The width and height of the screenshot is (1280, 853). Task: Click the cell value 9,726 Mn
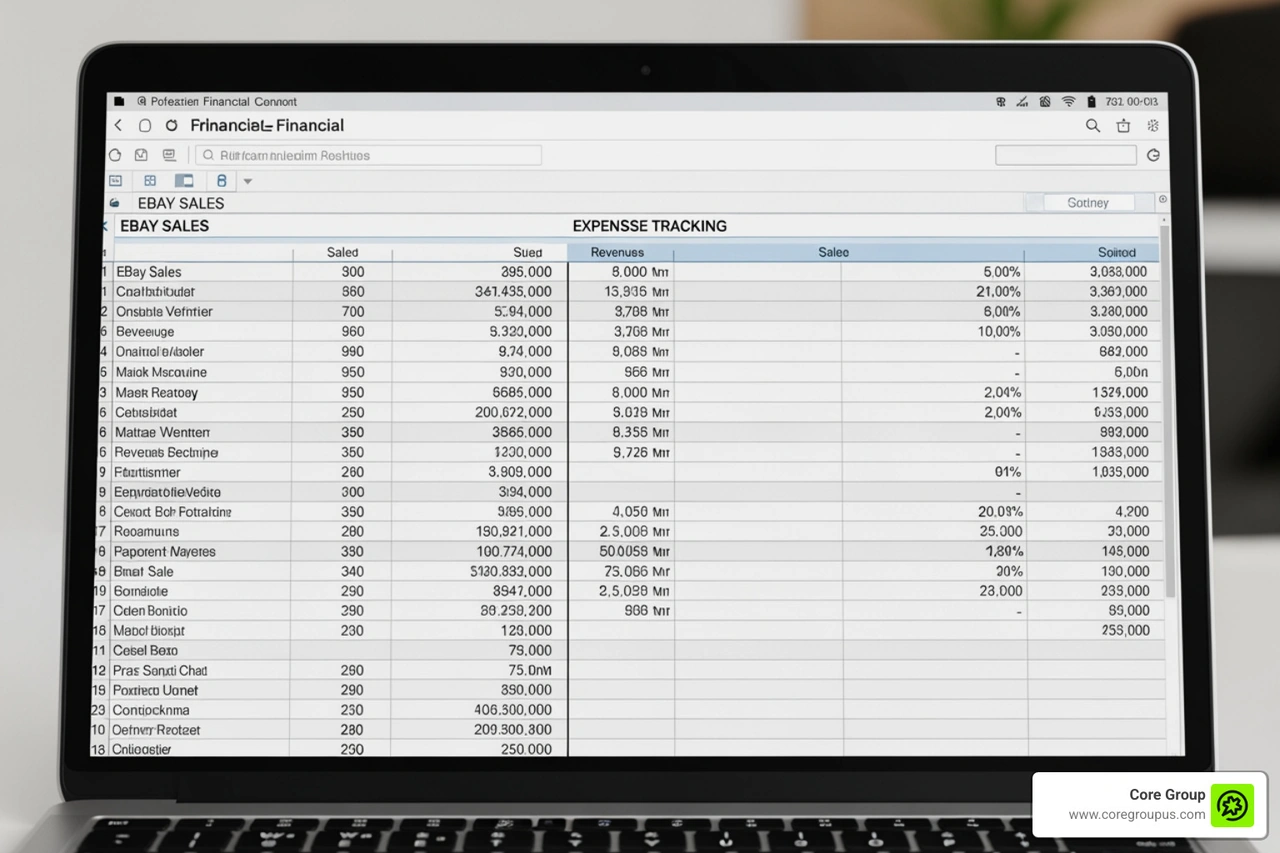(639, 452)
